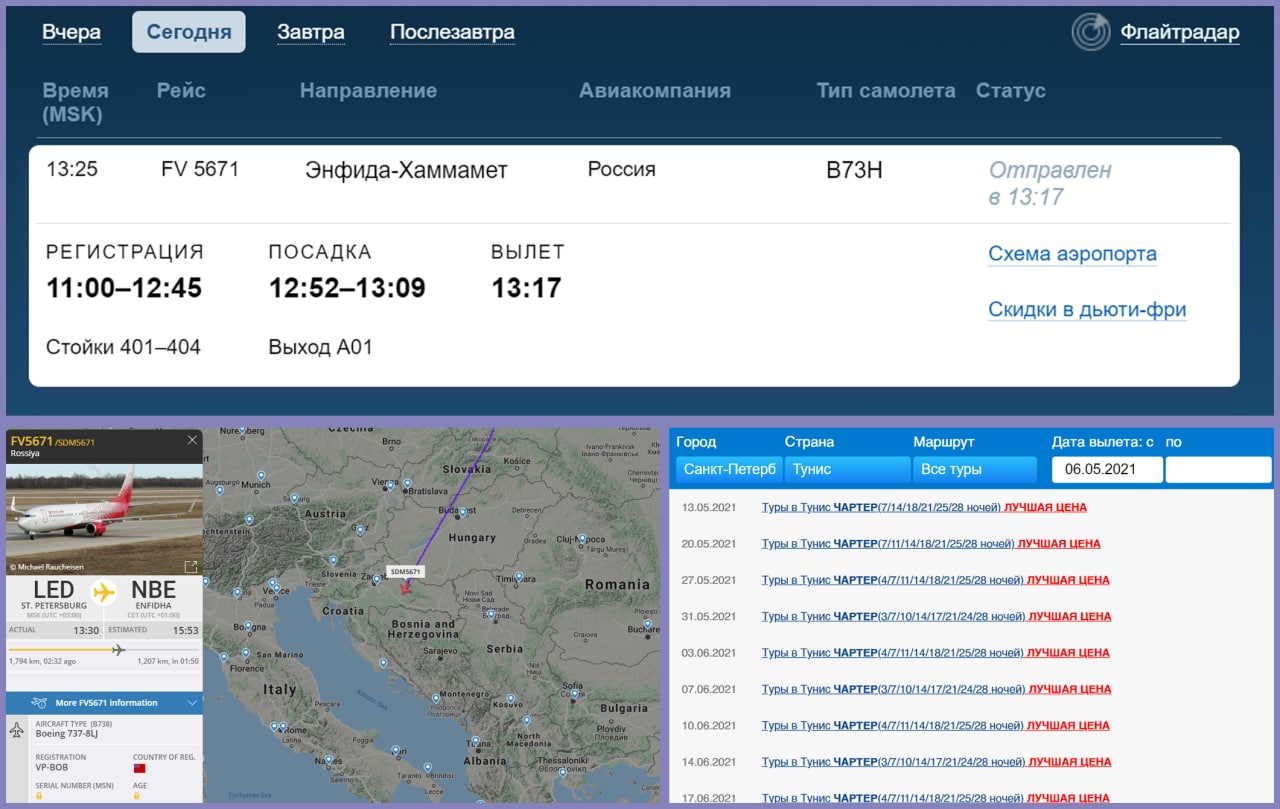Click the status 'Отправлен в 13:17'
1280x809 pixels.
pos(1050,183)
